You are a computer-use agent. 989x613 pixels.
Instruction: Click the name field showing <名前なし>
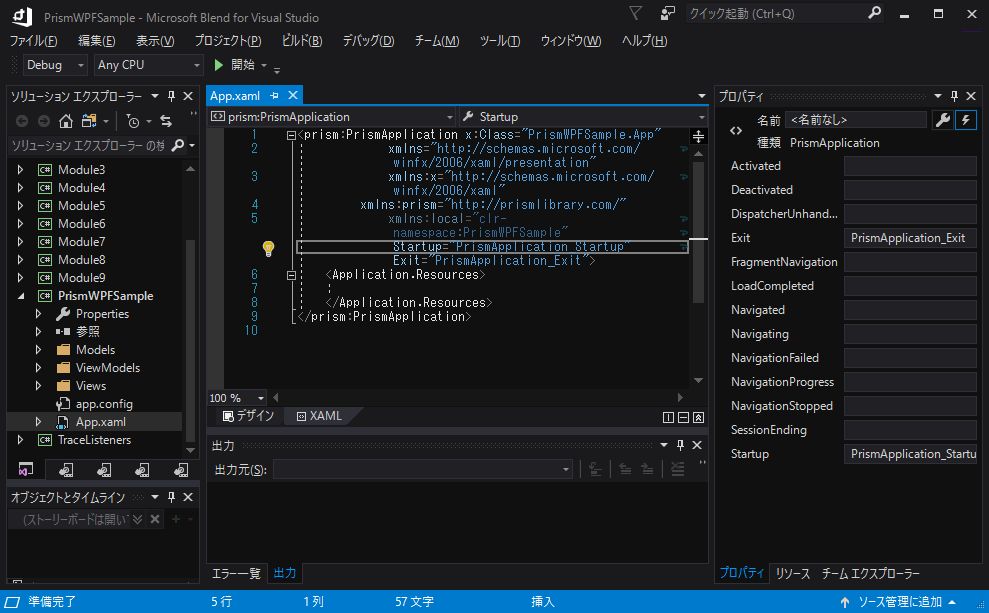pyautogui.click(x=856, y=120)
